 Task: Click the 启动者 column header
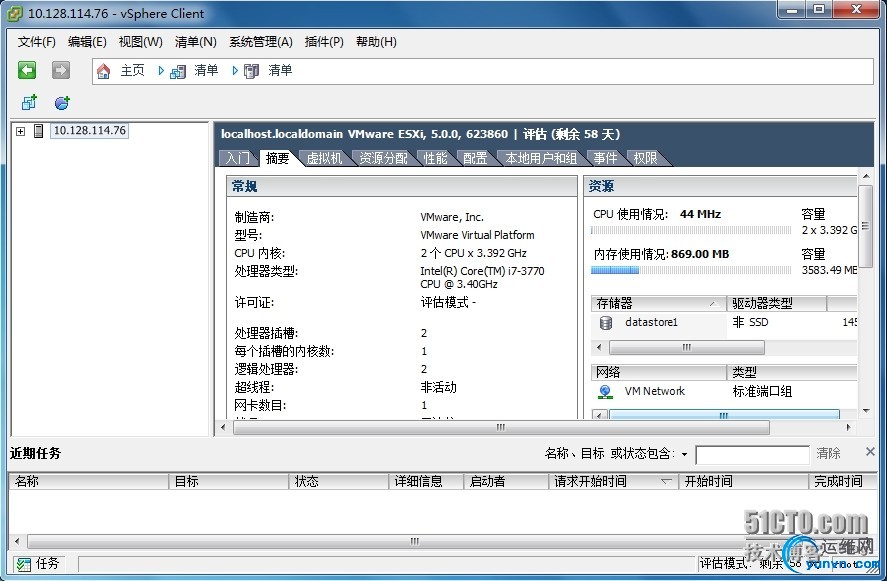[506, 481]
